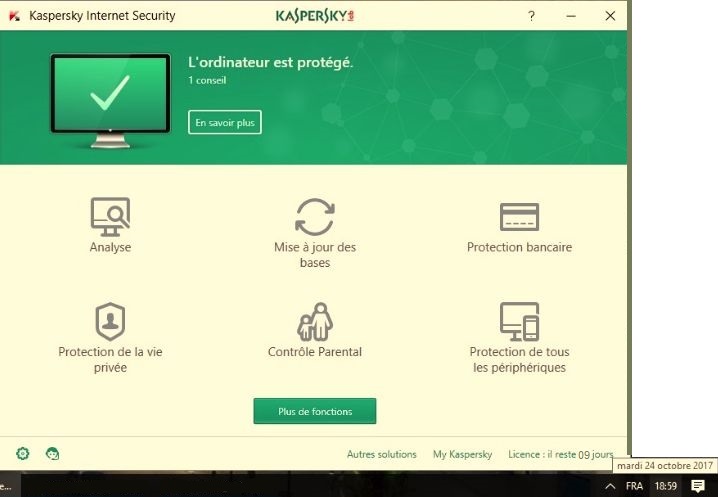The height and width of the screenshot is (497, 718).
Task: Open Protection bancaire card icon
Action: pyautogui.click(x=519, y=217)
